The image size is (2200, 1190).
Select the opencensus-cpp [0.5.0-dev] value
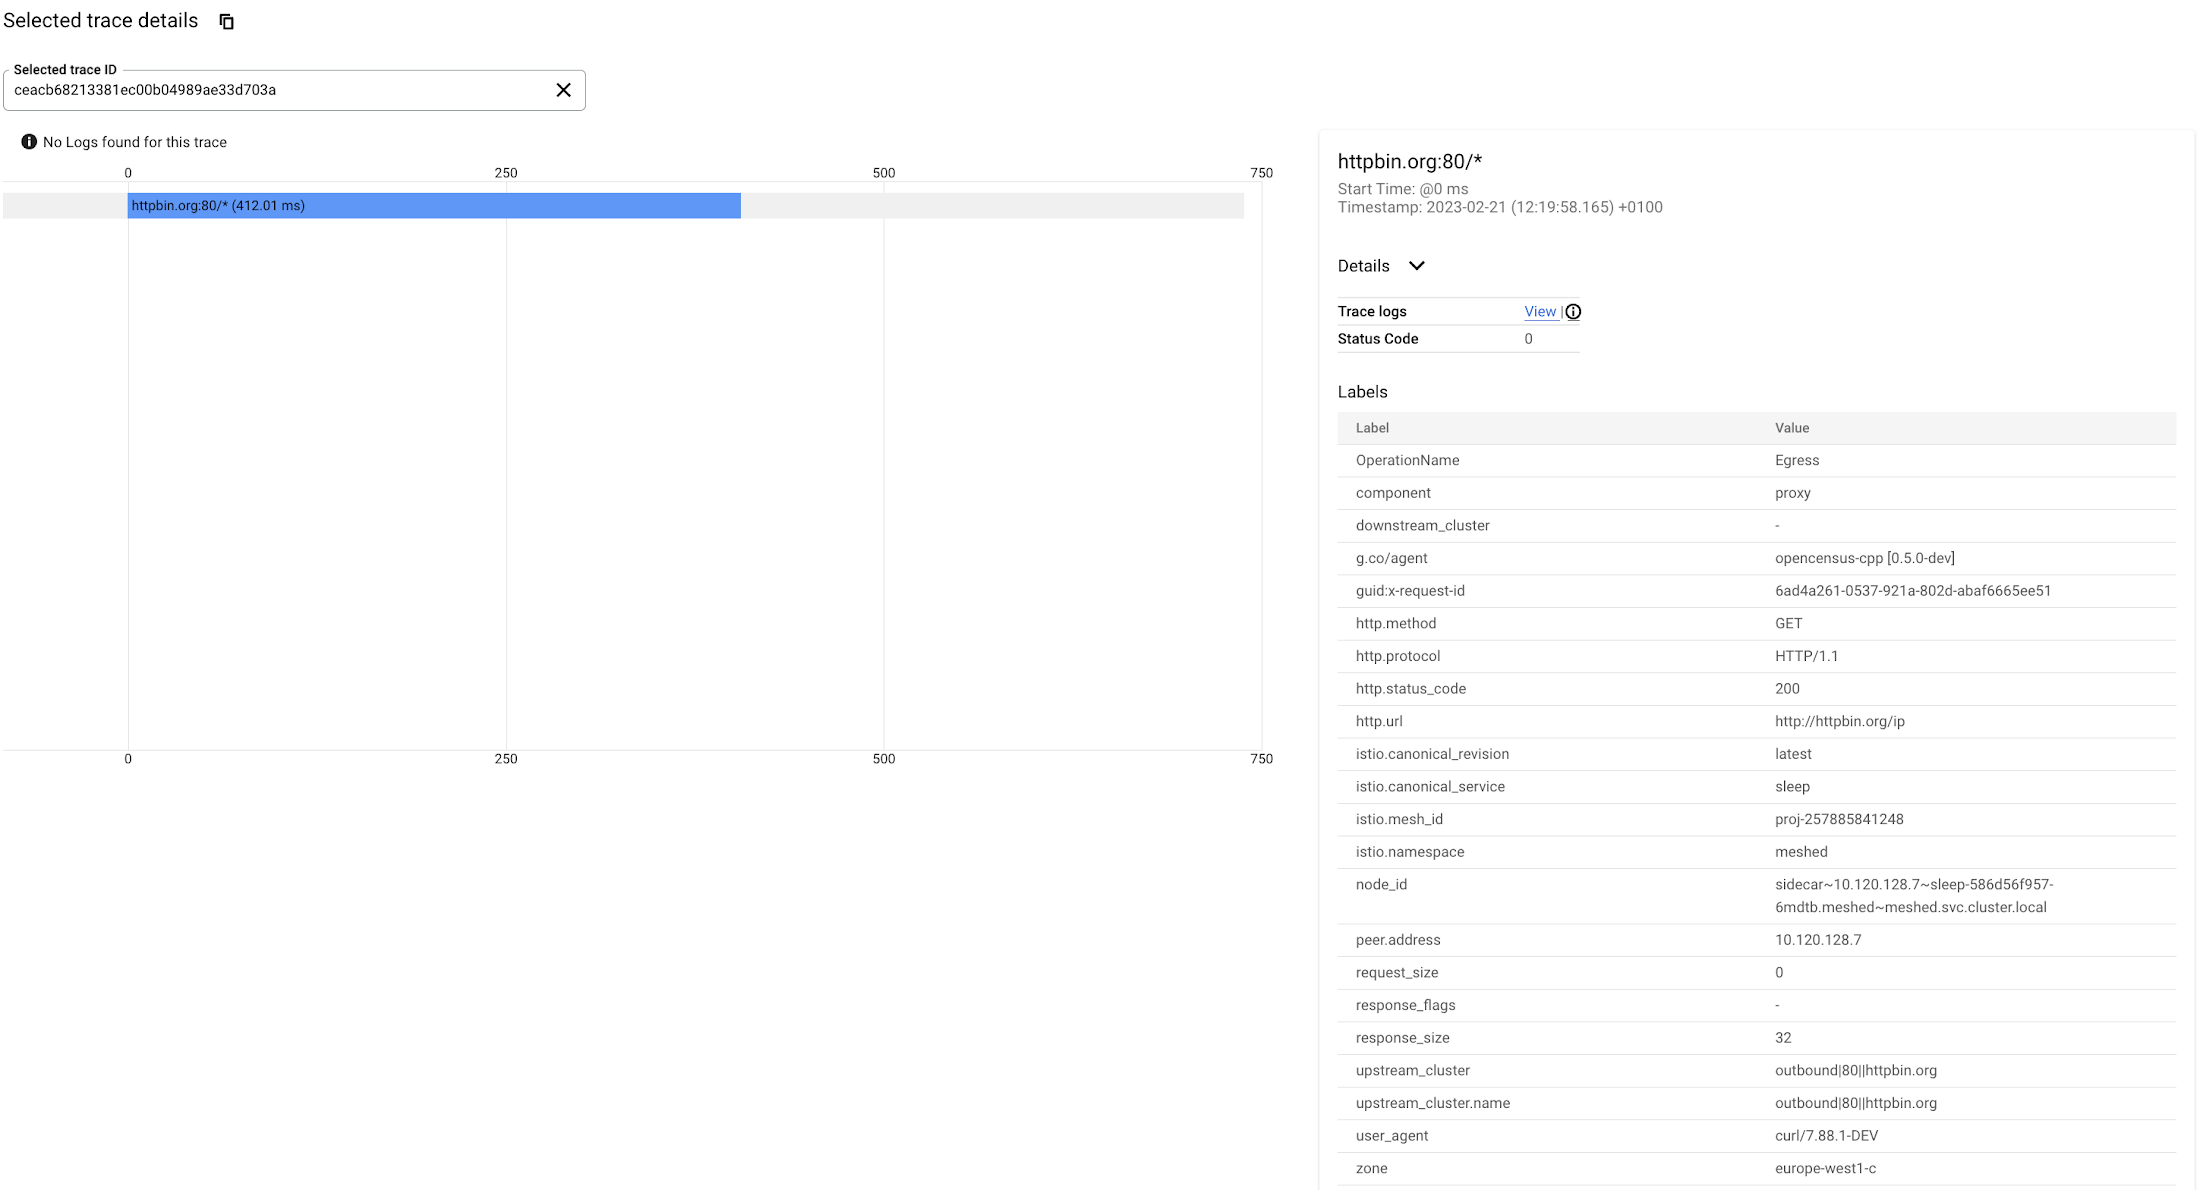pos(1865,559)
